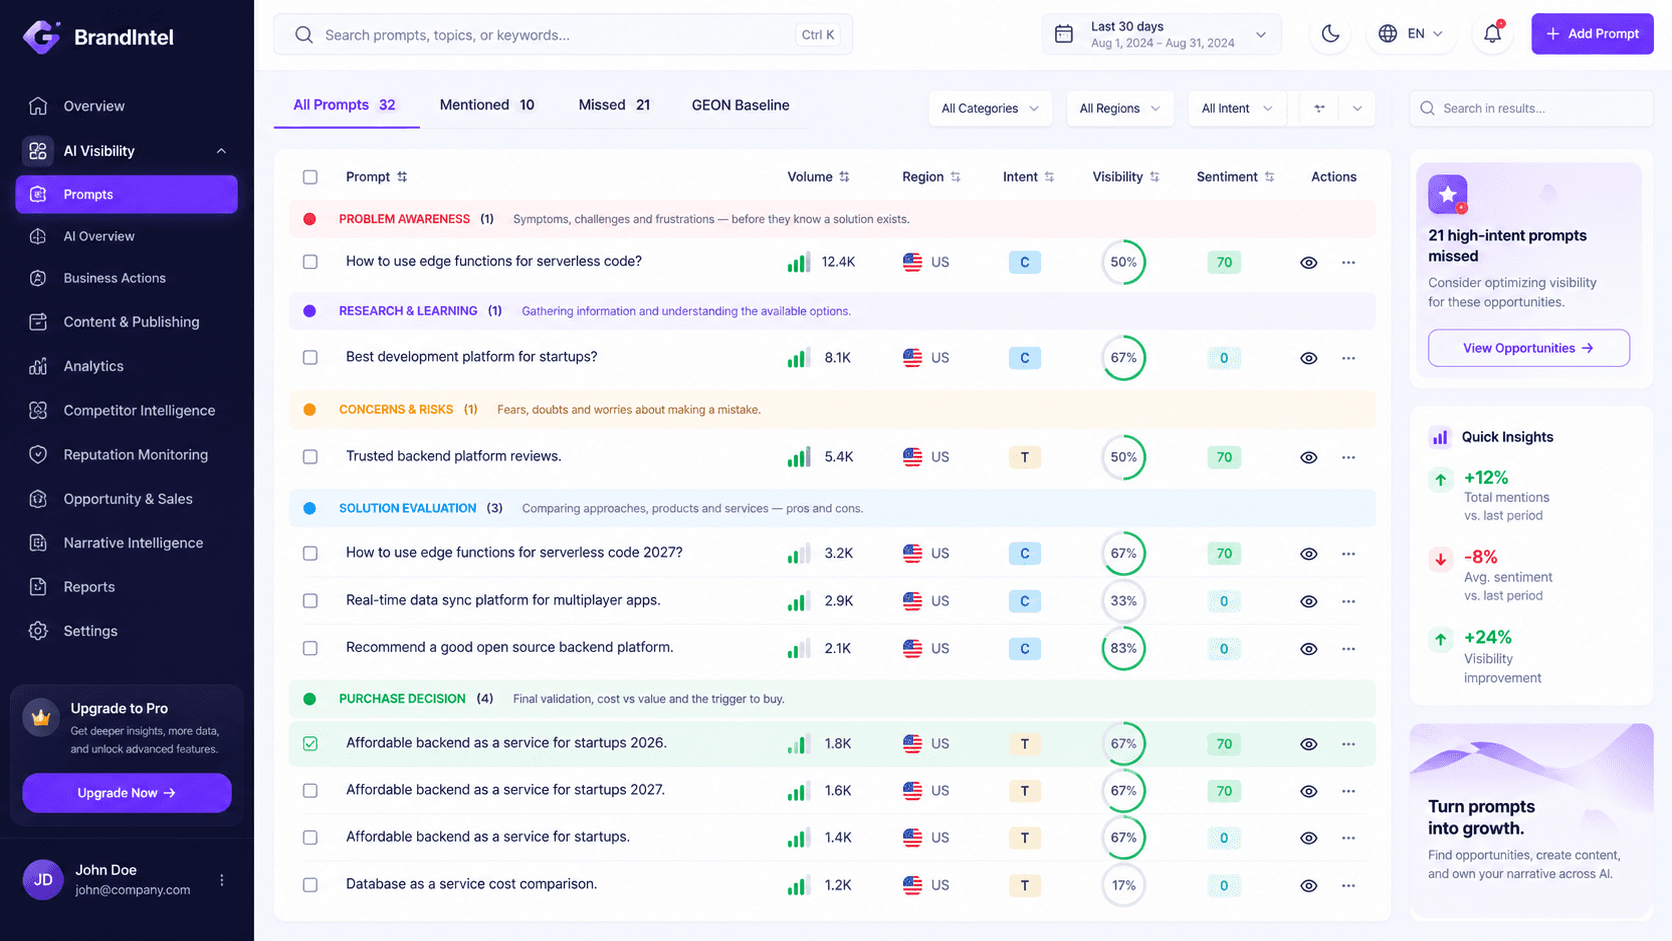Viewport: 1672px width, 941px height.
Task: Open the All Intent filter dropdown
Action: (x=1236, y=108)
